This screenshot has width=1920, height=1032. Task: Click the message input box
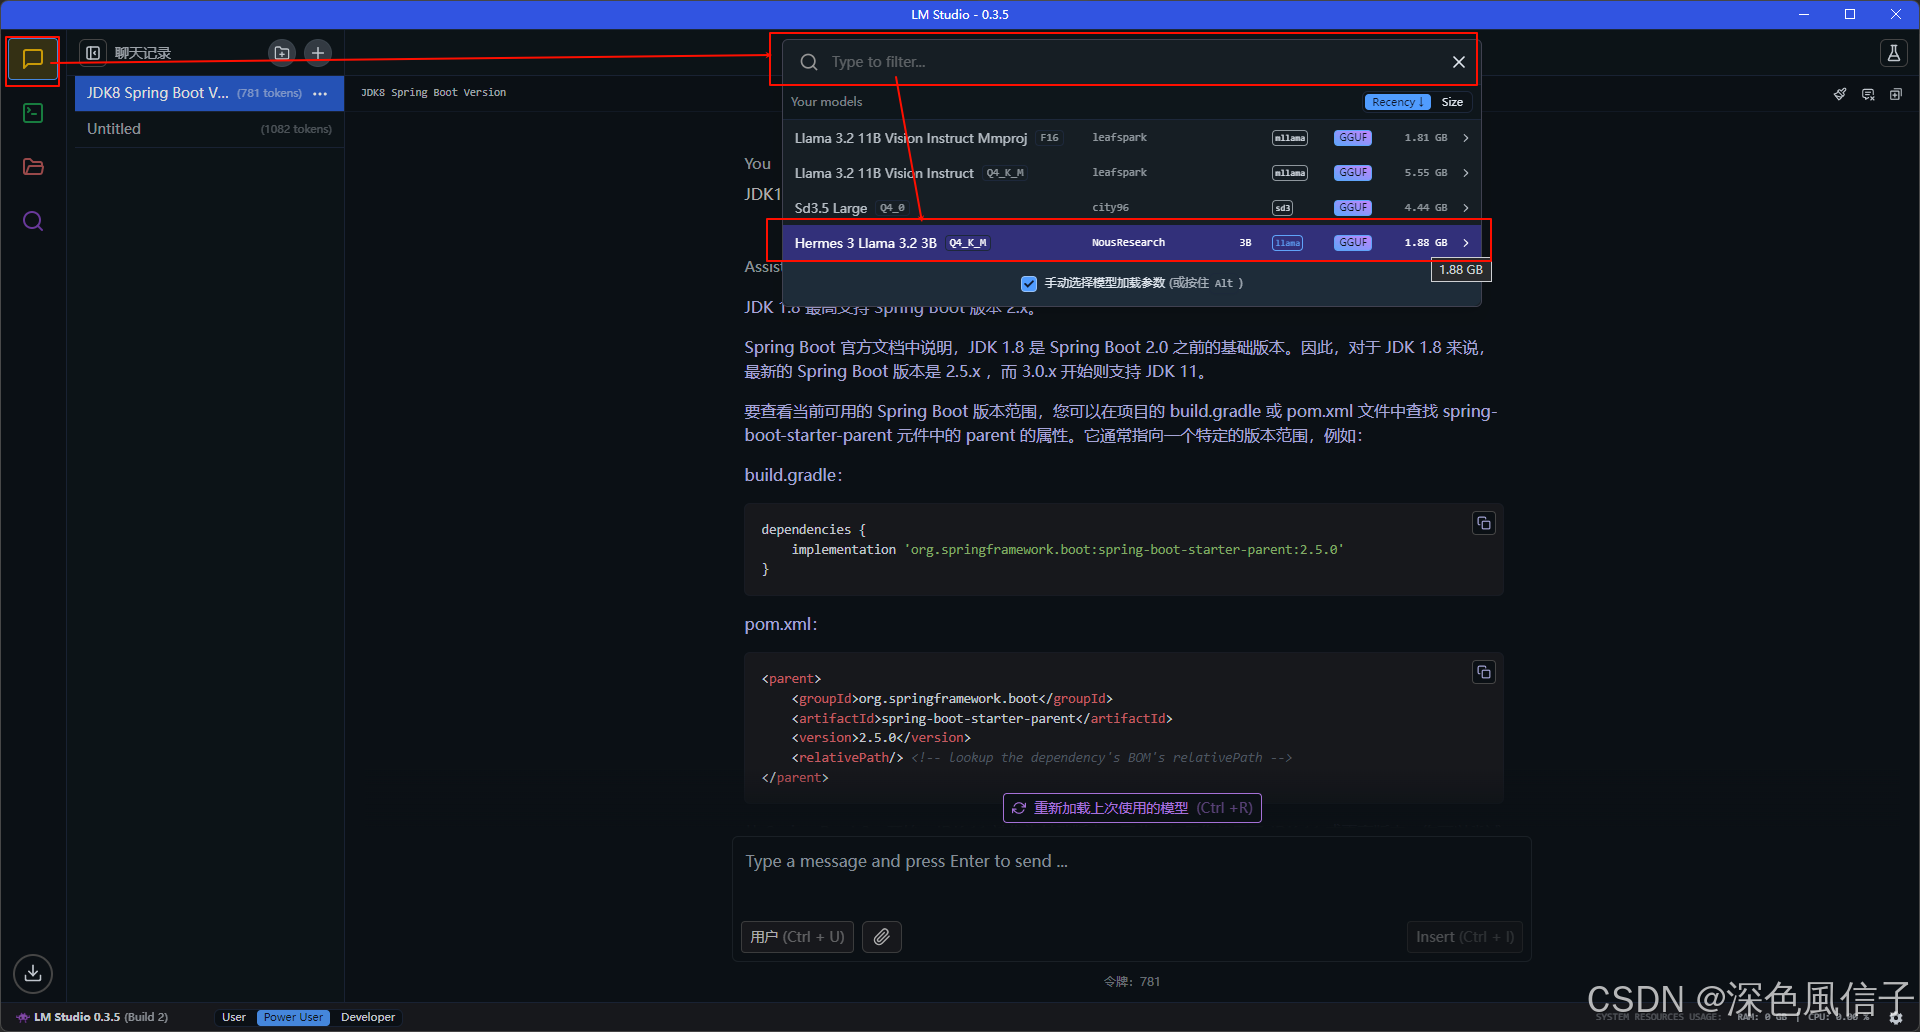pyautogui.click(x=1131, y=862)
